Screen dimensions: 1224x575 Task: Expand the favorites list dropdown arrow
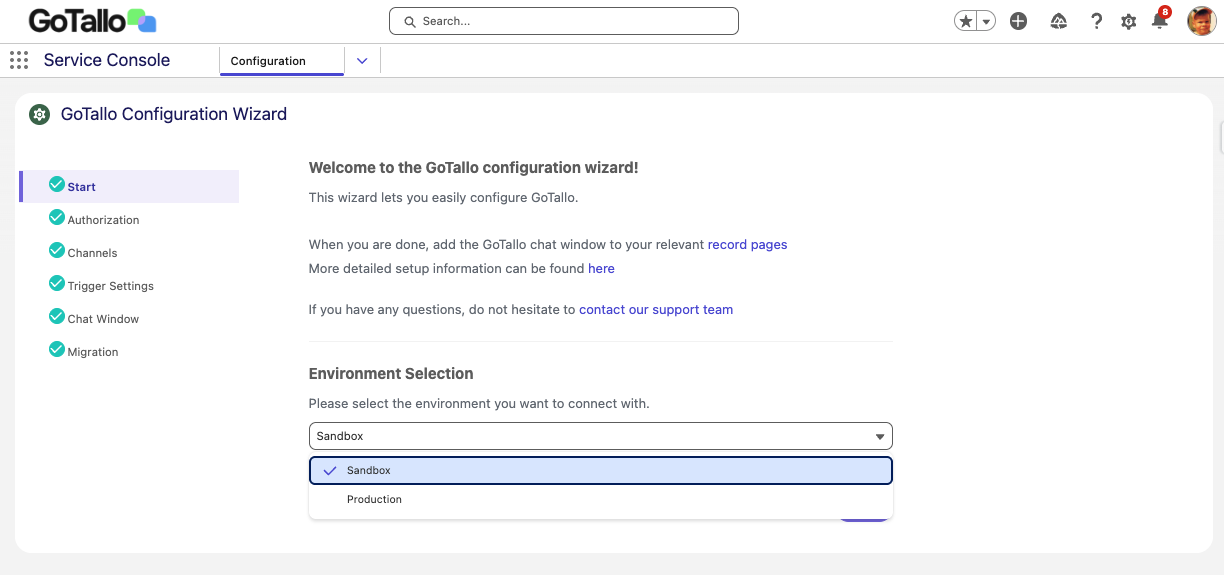986,21
